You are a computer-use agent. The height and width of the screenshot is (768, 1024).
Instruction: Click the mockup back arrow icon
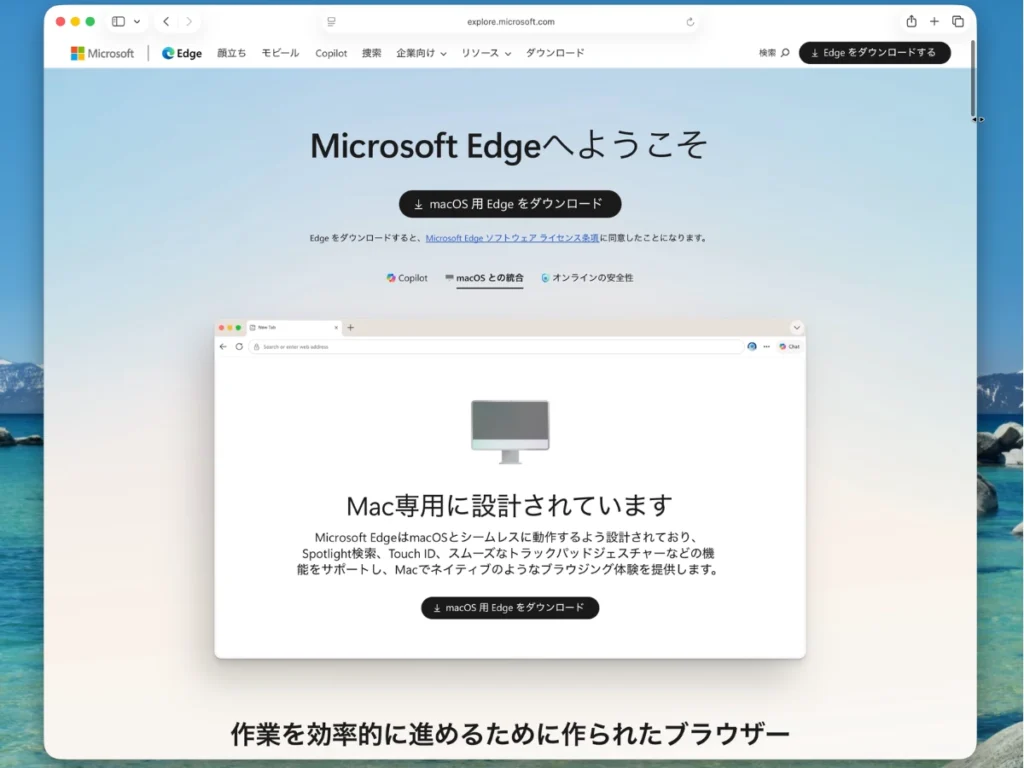[223, 347]
